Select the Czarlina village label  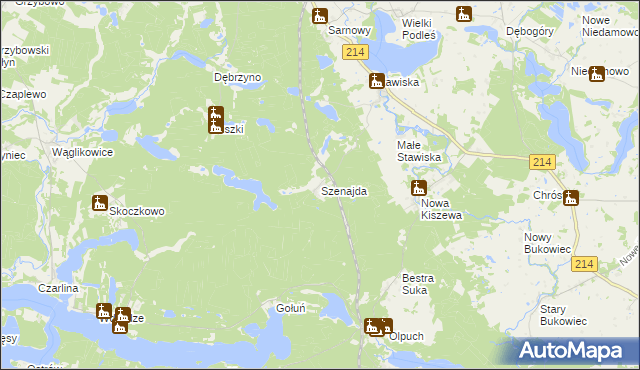coord(58,288)
